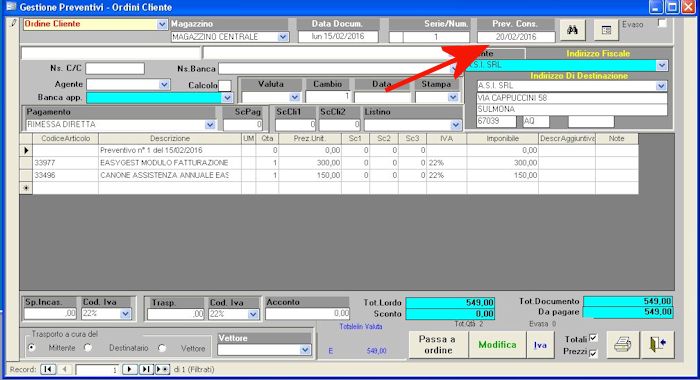
Task: Click the Modifica button
Action: [497, 344]
